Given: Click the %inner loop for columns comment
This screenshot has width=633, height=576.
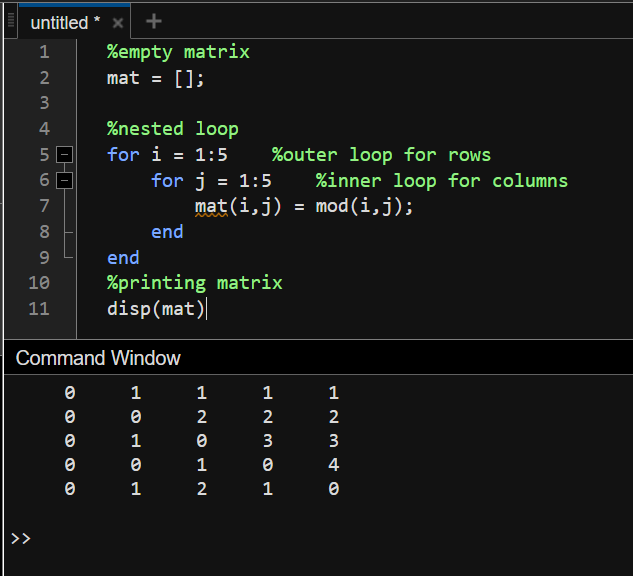Looking at the screenshot, I should (441, 181).
